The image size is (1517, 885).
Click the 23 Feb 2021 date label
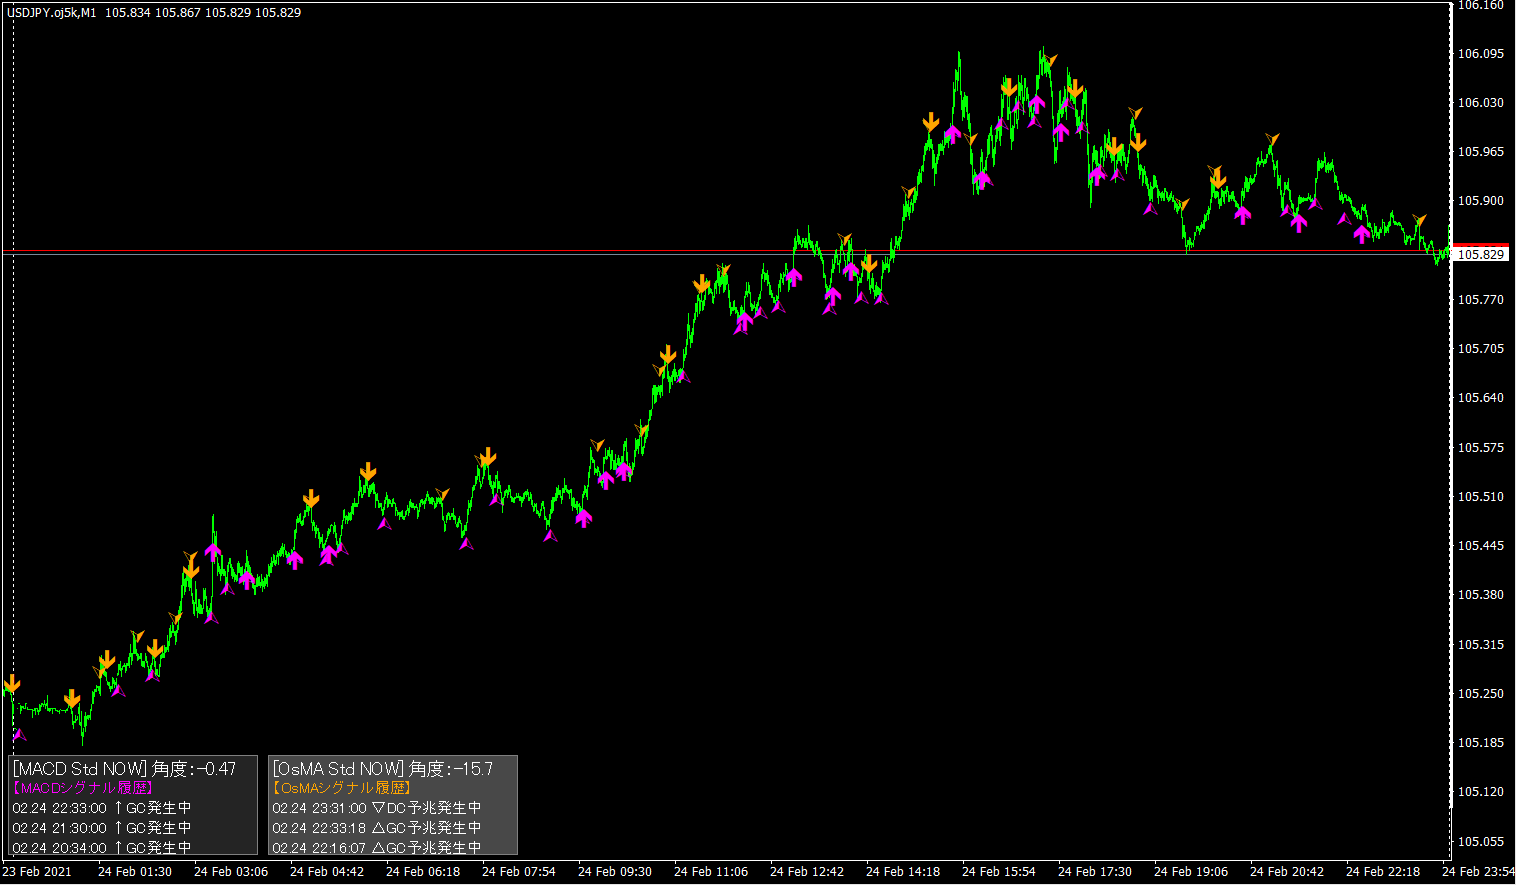click(x=38, y=872)
